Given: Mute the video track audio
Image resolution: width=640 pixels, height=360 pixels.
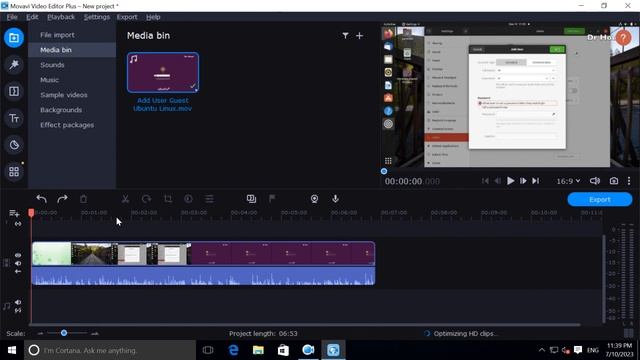Looking at the screenshot, I should click(x=18, y=263).
